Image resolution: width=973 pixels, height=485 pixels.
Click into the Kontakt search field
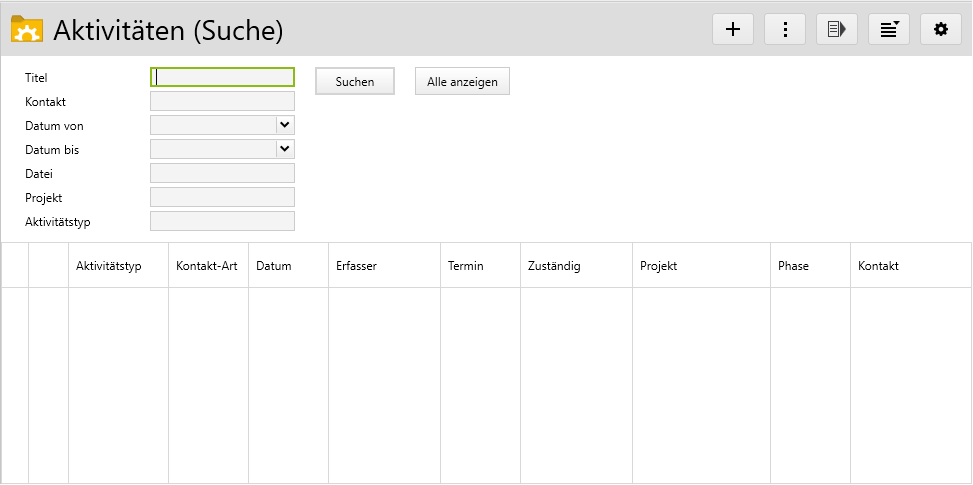[222, 101]
